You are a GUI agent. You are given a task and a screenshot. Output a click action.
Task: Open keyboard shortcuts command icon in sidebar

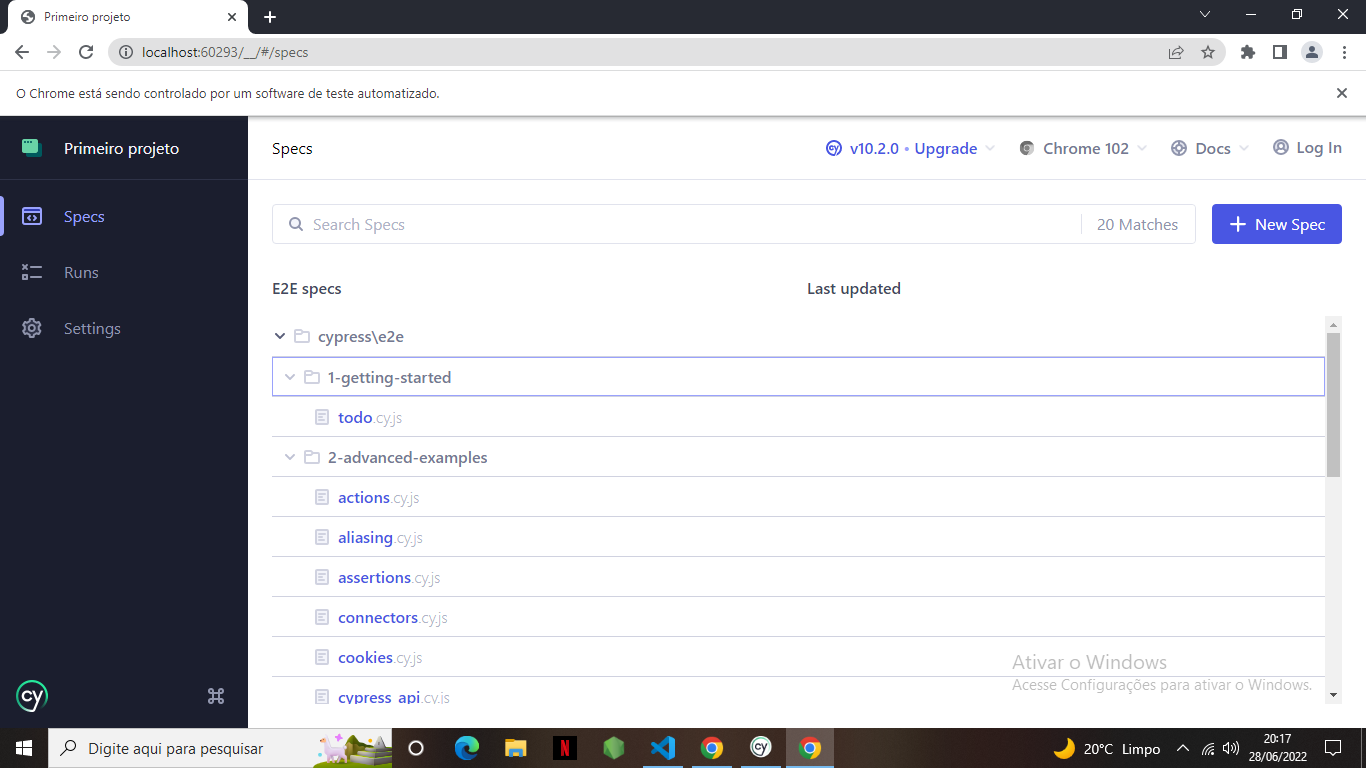click(216, 696)
